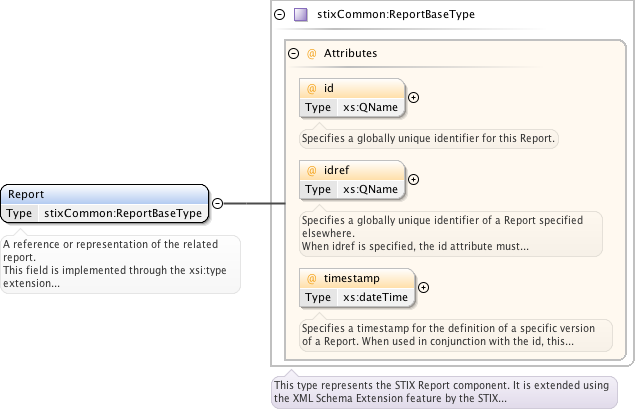Select the id attribute header
Image resolution: width=636 pixels, height=412 pixels.
(x=352, y=89)
